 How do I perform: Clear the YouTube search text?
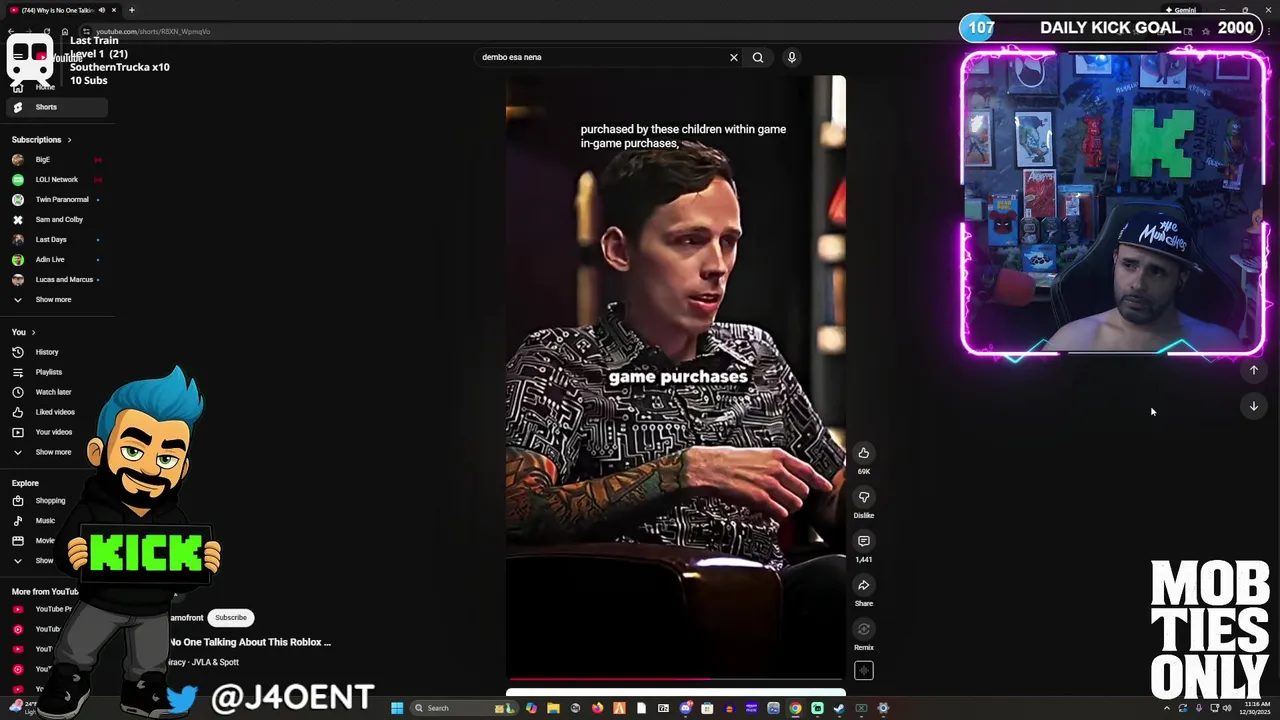point(733,57)
